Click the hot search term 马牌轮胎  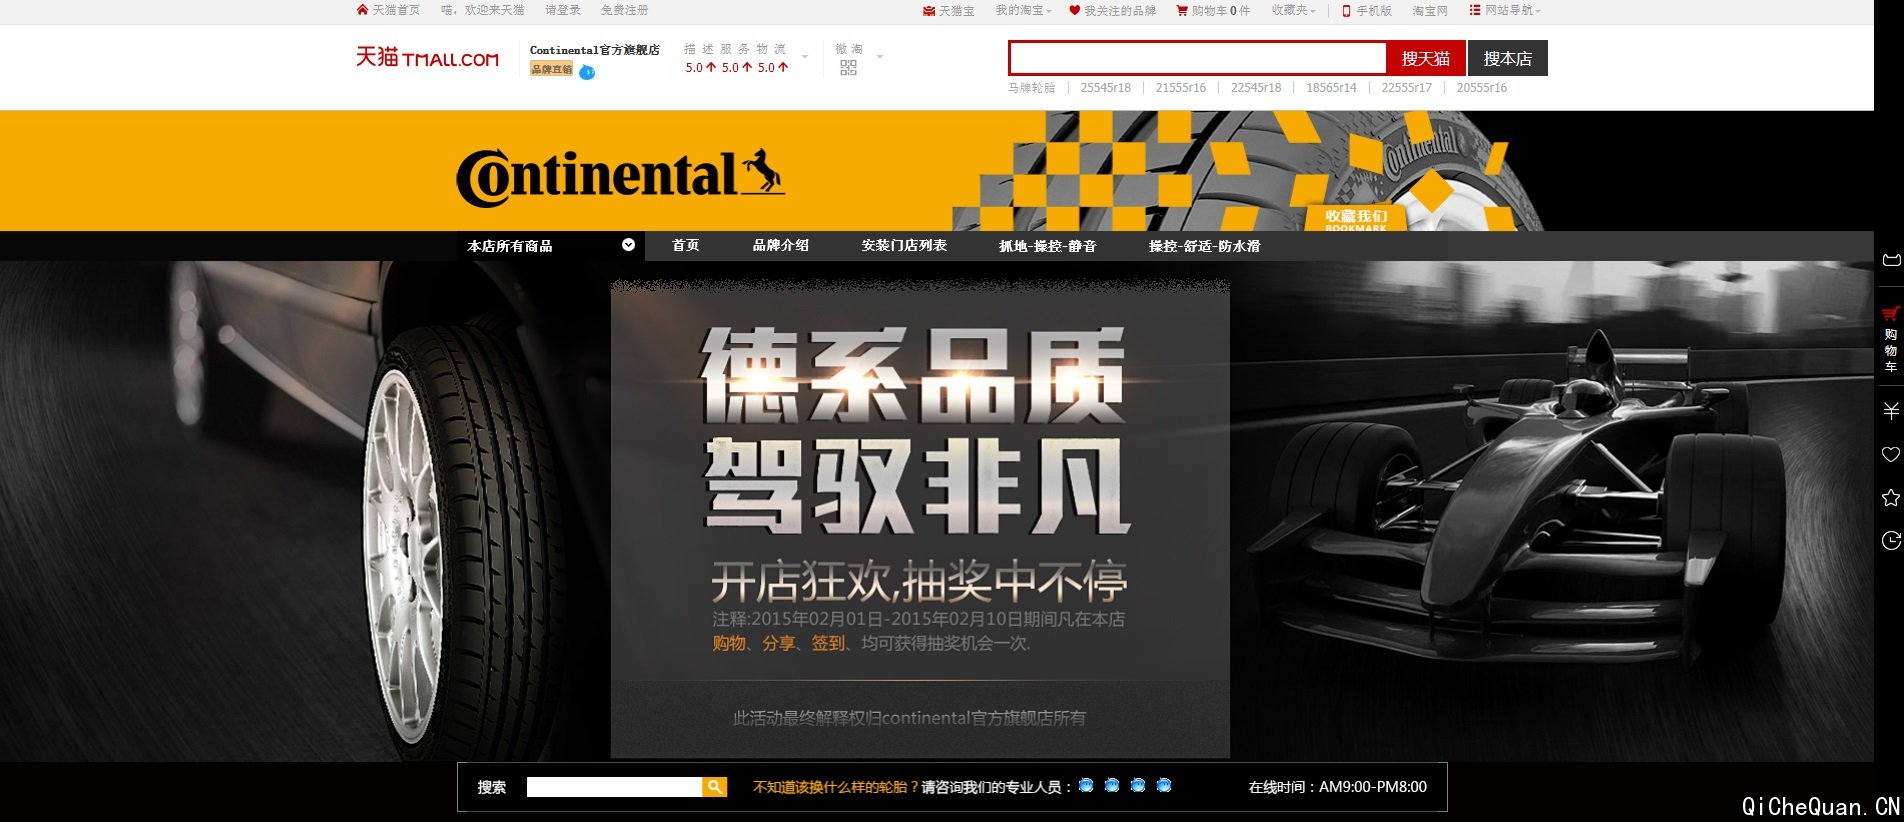[1032, 88]
